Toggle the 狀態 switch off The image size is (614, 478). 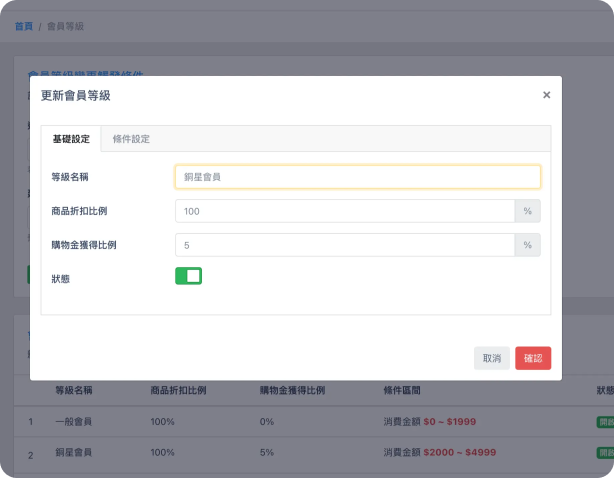pyautogui.click(x=188, y=276)
